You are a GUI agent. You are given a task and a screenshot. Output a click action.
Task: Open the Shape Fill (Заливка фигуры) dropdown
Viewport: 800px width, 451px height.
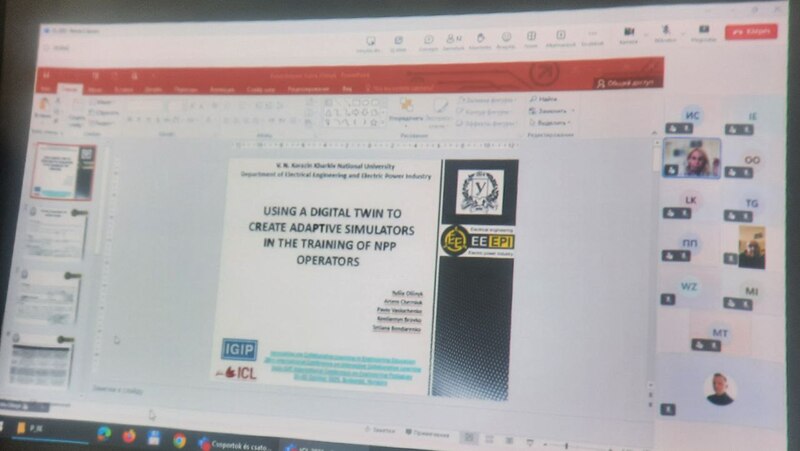(x=487, y=100)
